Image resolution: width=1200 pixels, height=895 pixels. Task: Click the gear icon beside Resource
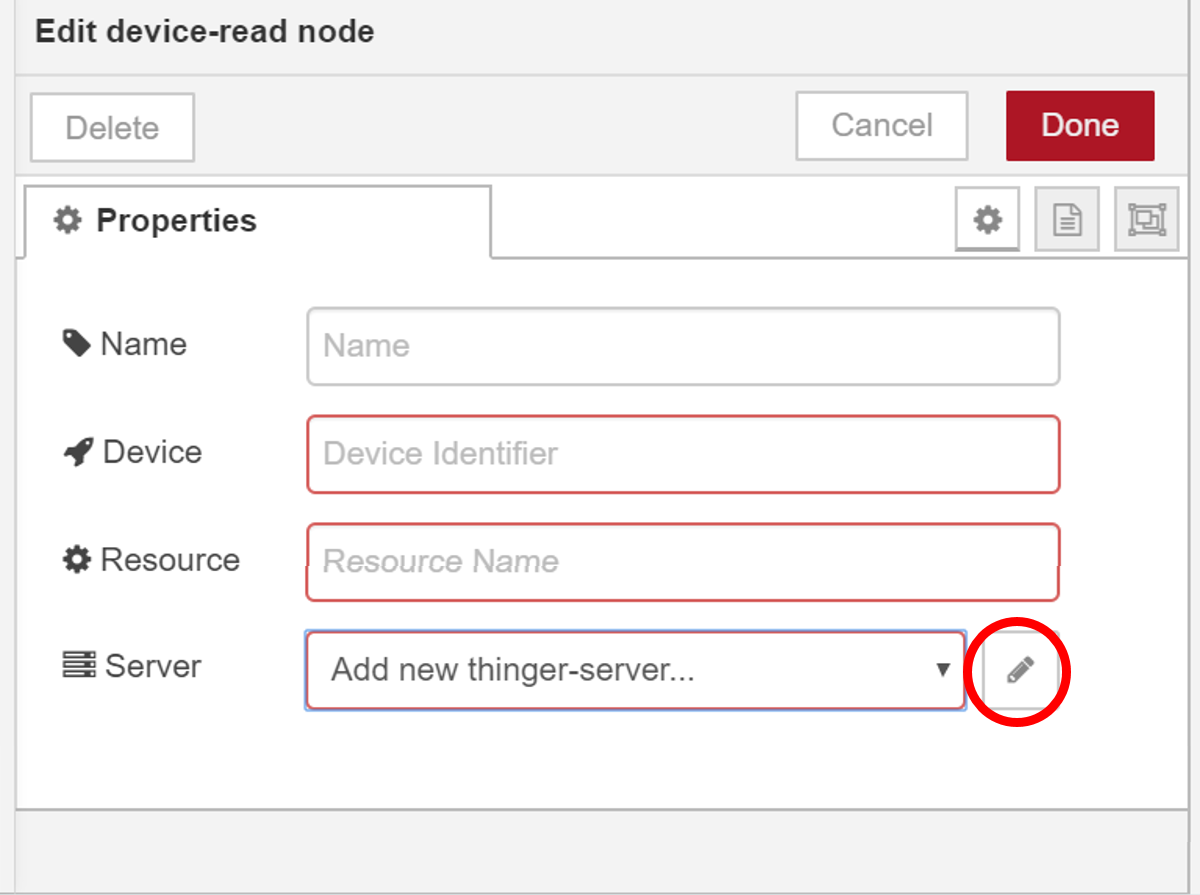tap(76, 560)
